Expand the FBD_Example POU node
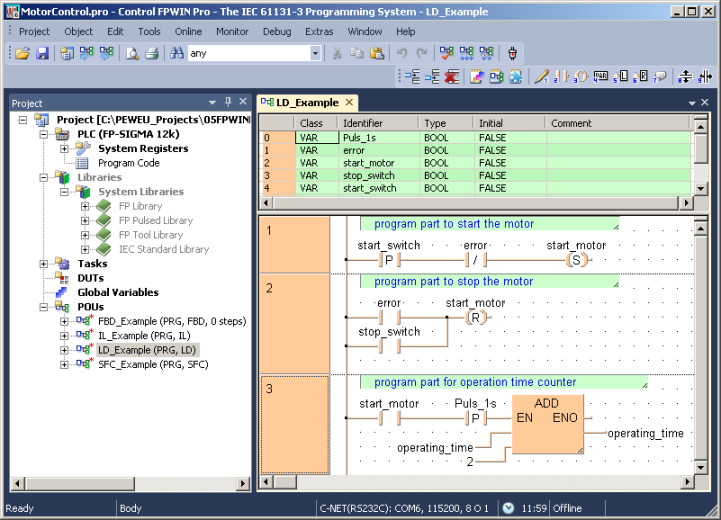 point(64,321)
